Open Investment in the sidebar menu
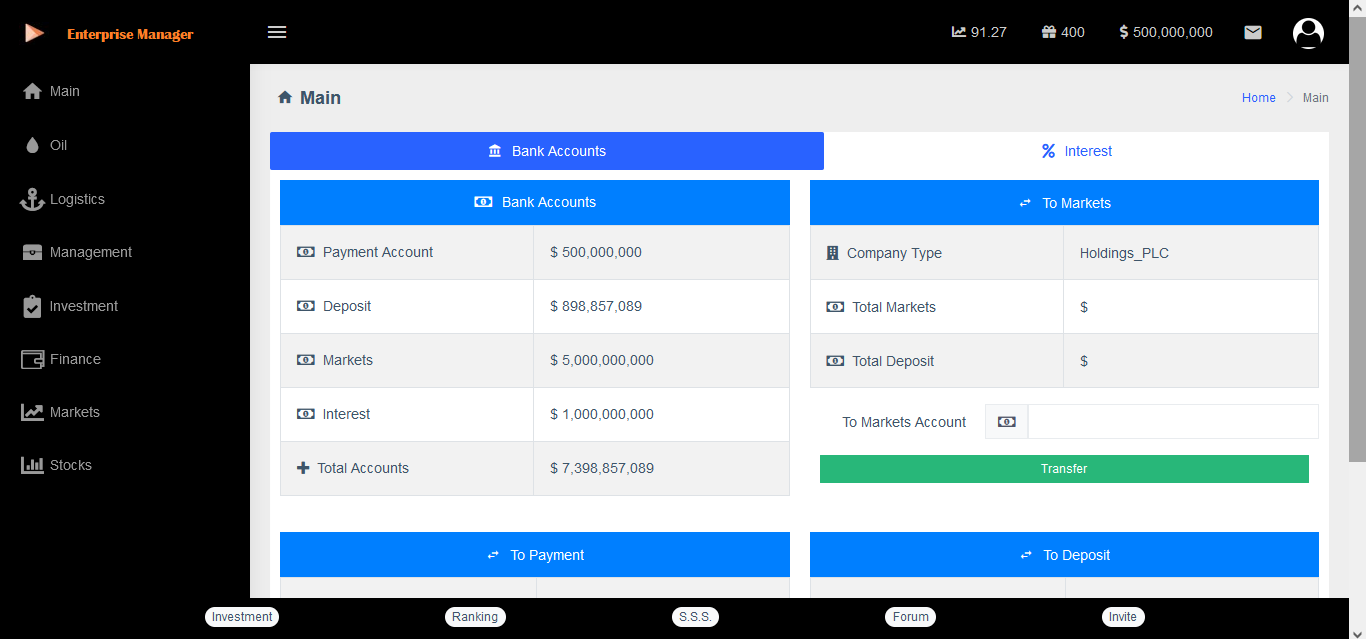1366x639 pixels. pos(83,306)
